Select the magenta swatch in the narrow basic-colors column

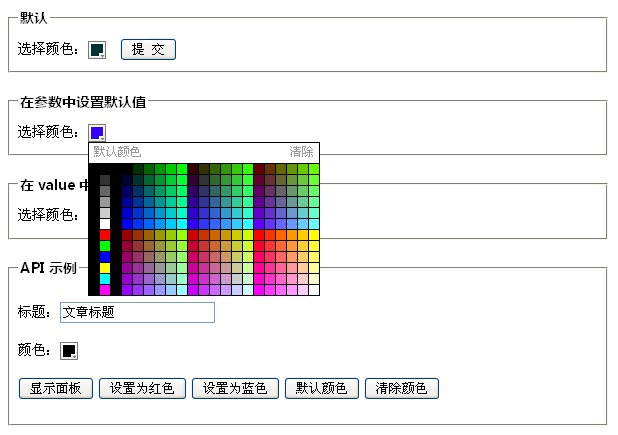tap(105, 290)
